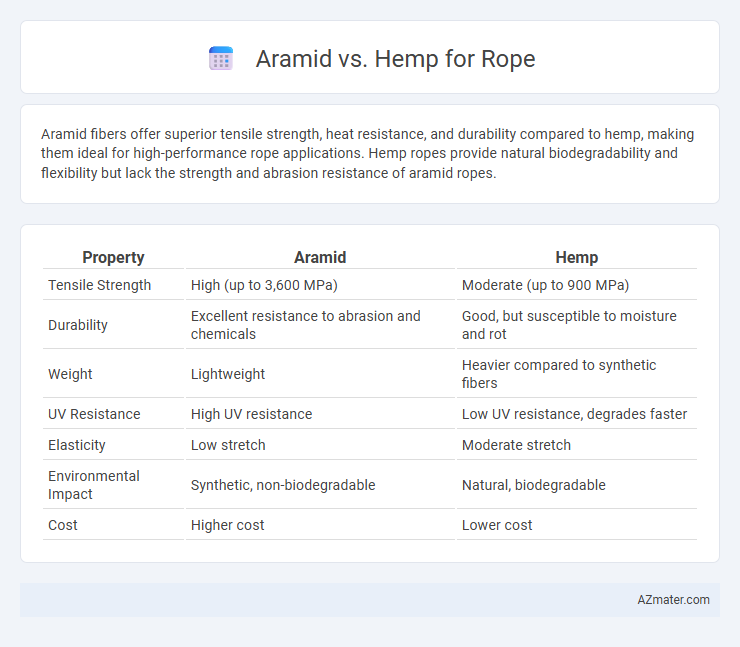Click the 'Aramid vs. Hemp for Rope' title
The height and width of the screenshot is (647, 740).
click(395, 59)
